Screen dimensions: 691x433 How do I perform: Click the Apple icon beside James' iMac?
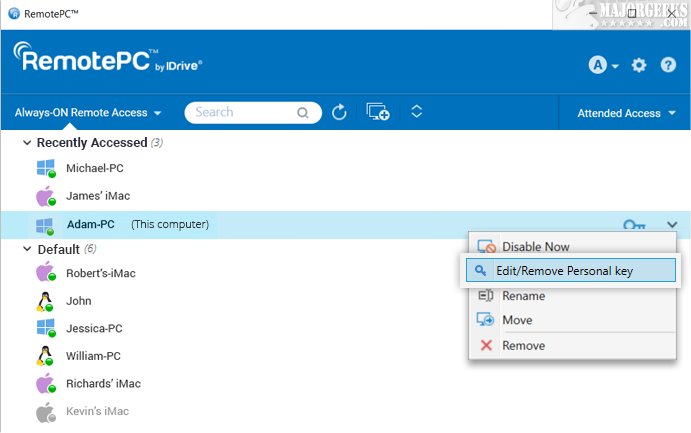(46, 196)
